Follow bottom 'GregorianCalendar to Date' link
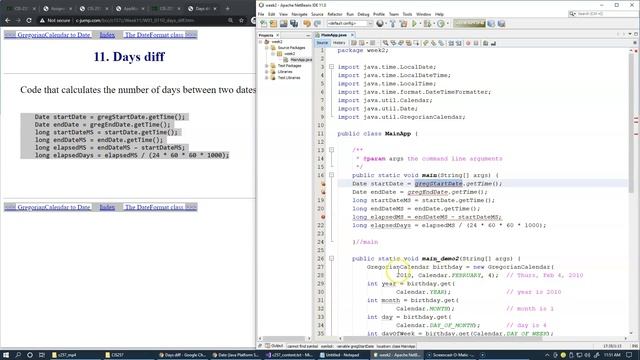Screen dimensions: 640x360 [53, 207]
